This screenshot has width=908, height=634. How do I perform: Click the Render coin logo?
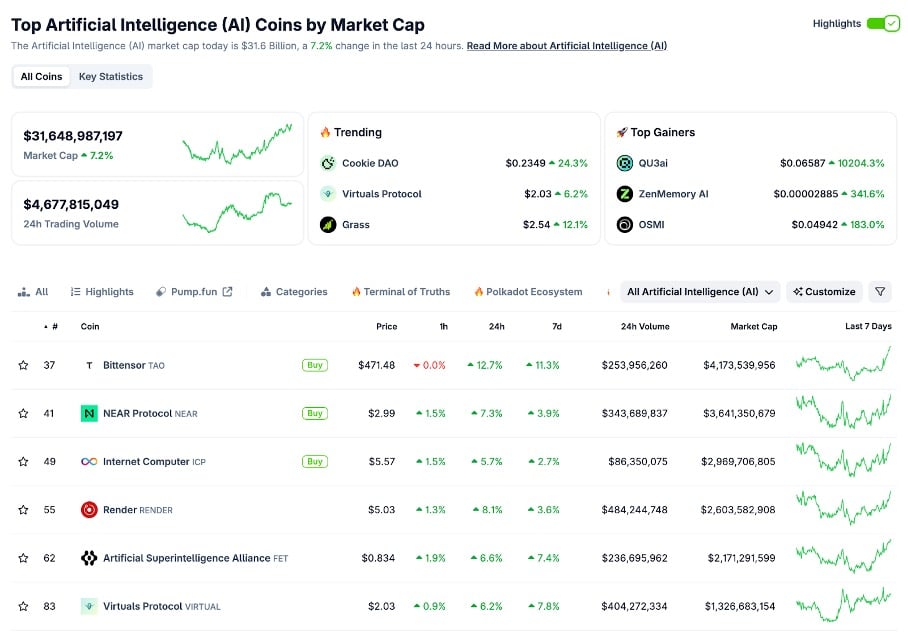click(x=89, y=510)
